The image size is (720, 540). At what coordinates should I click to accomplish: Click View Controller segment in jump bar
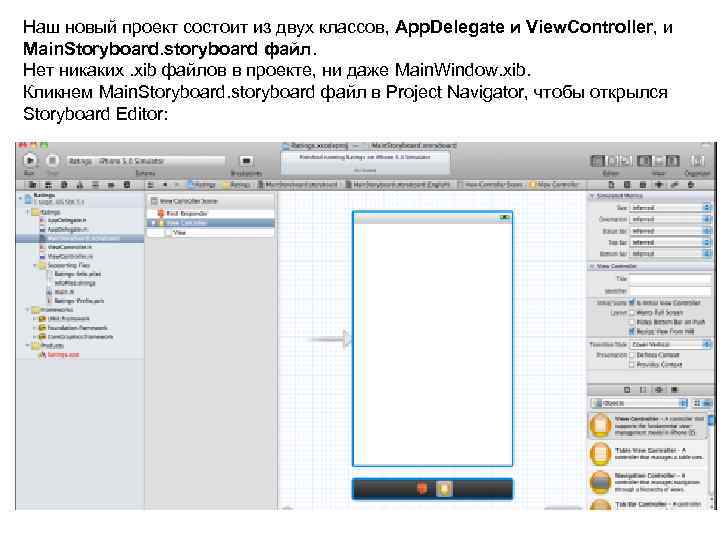point(554,185)
